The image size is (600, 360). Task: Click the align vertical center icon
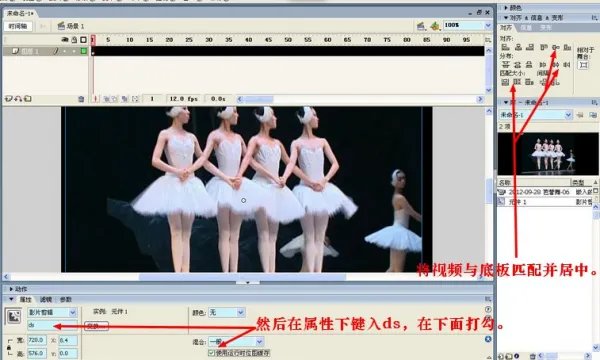tap(555, 47)
